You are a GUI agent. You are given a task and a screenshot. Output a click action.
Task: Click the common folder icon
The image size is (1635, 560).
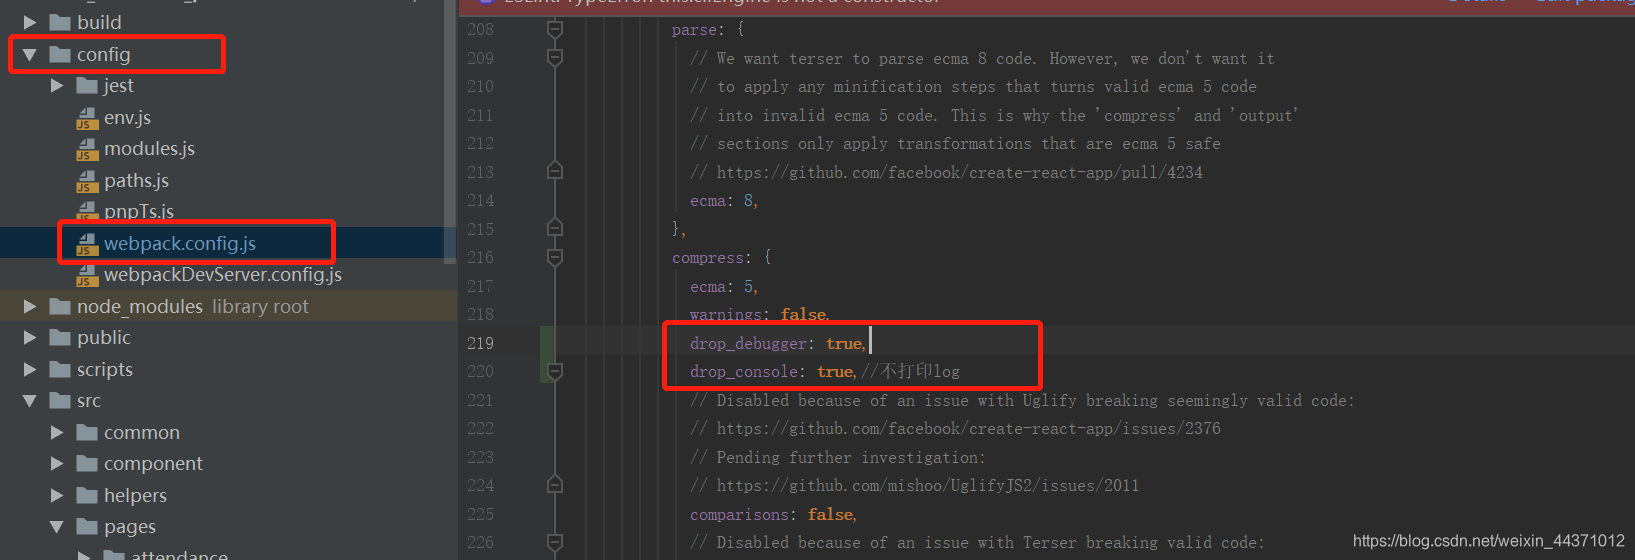click(87, 432)
